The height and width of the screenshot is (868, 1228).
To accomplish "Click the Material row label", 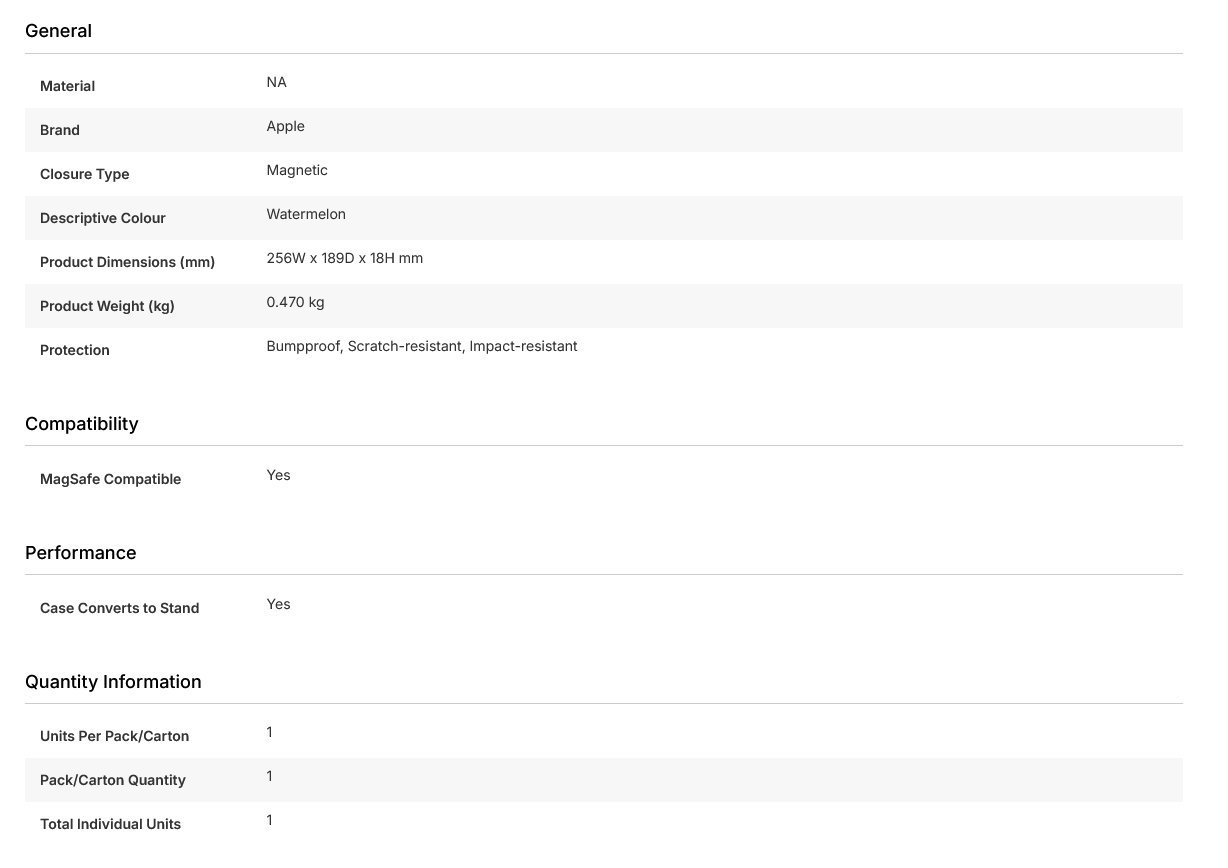I will [x=67, y=86].
